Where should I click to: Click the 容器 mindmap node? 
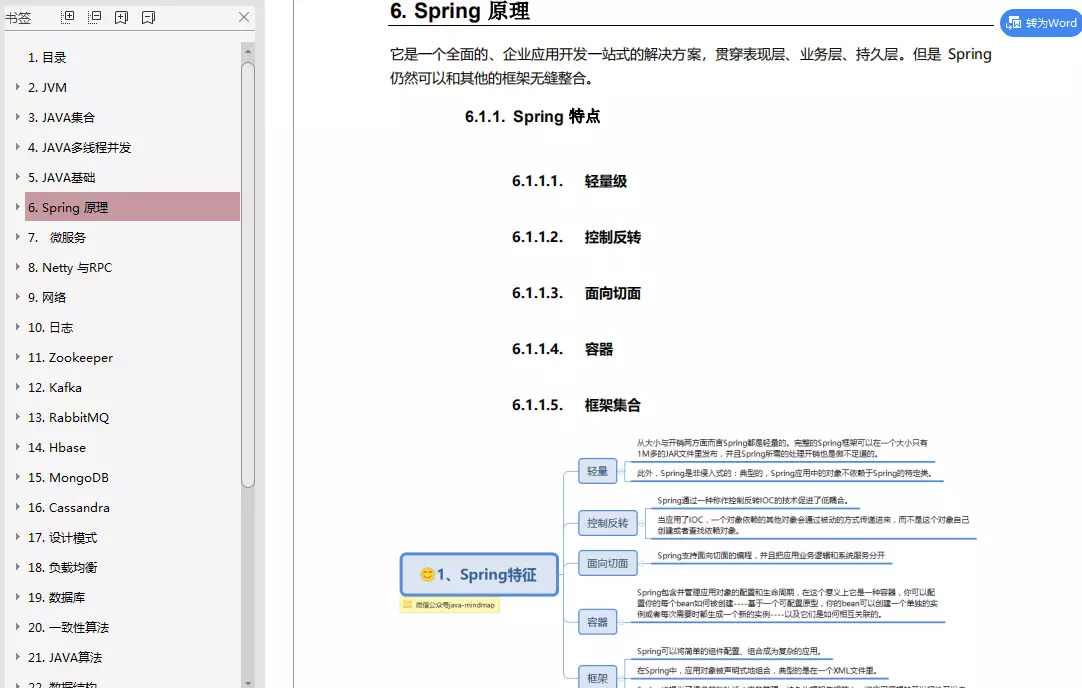pos(598,622)
